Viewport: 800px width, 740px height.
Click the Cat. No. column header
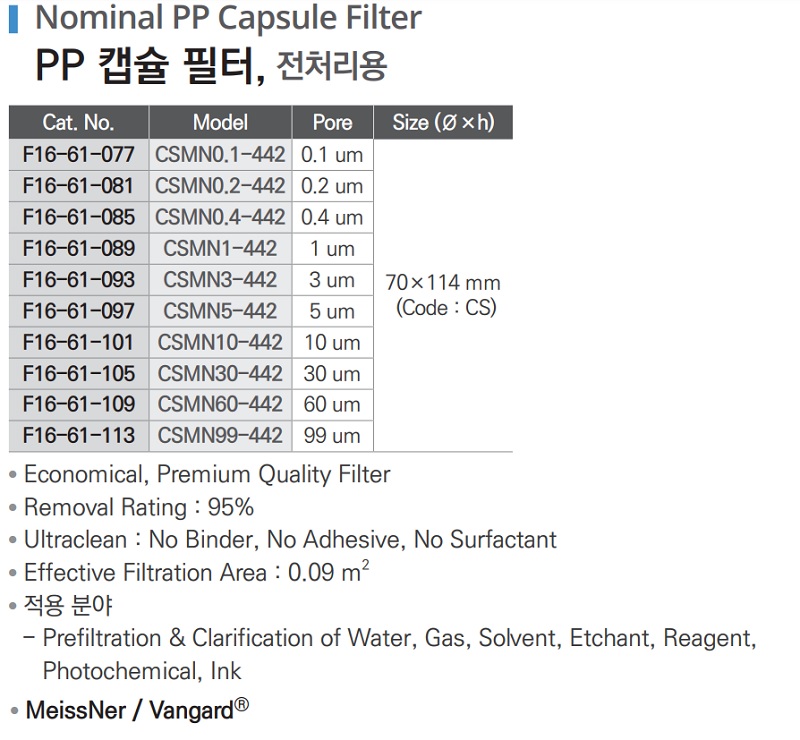78,123
